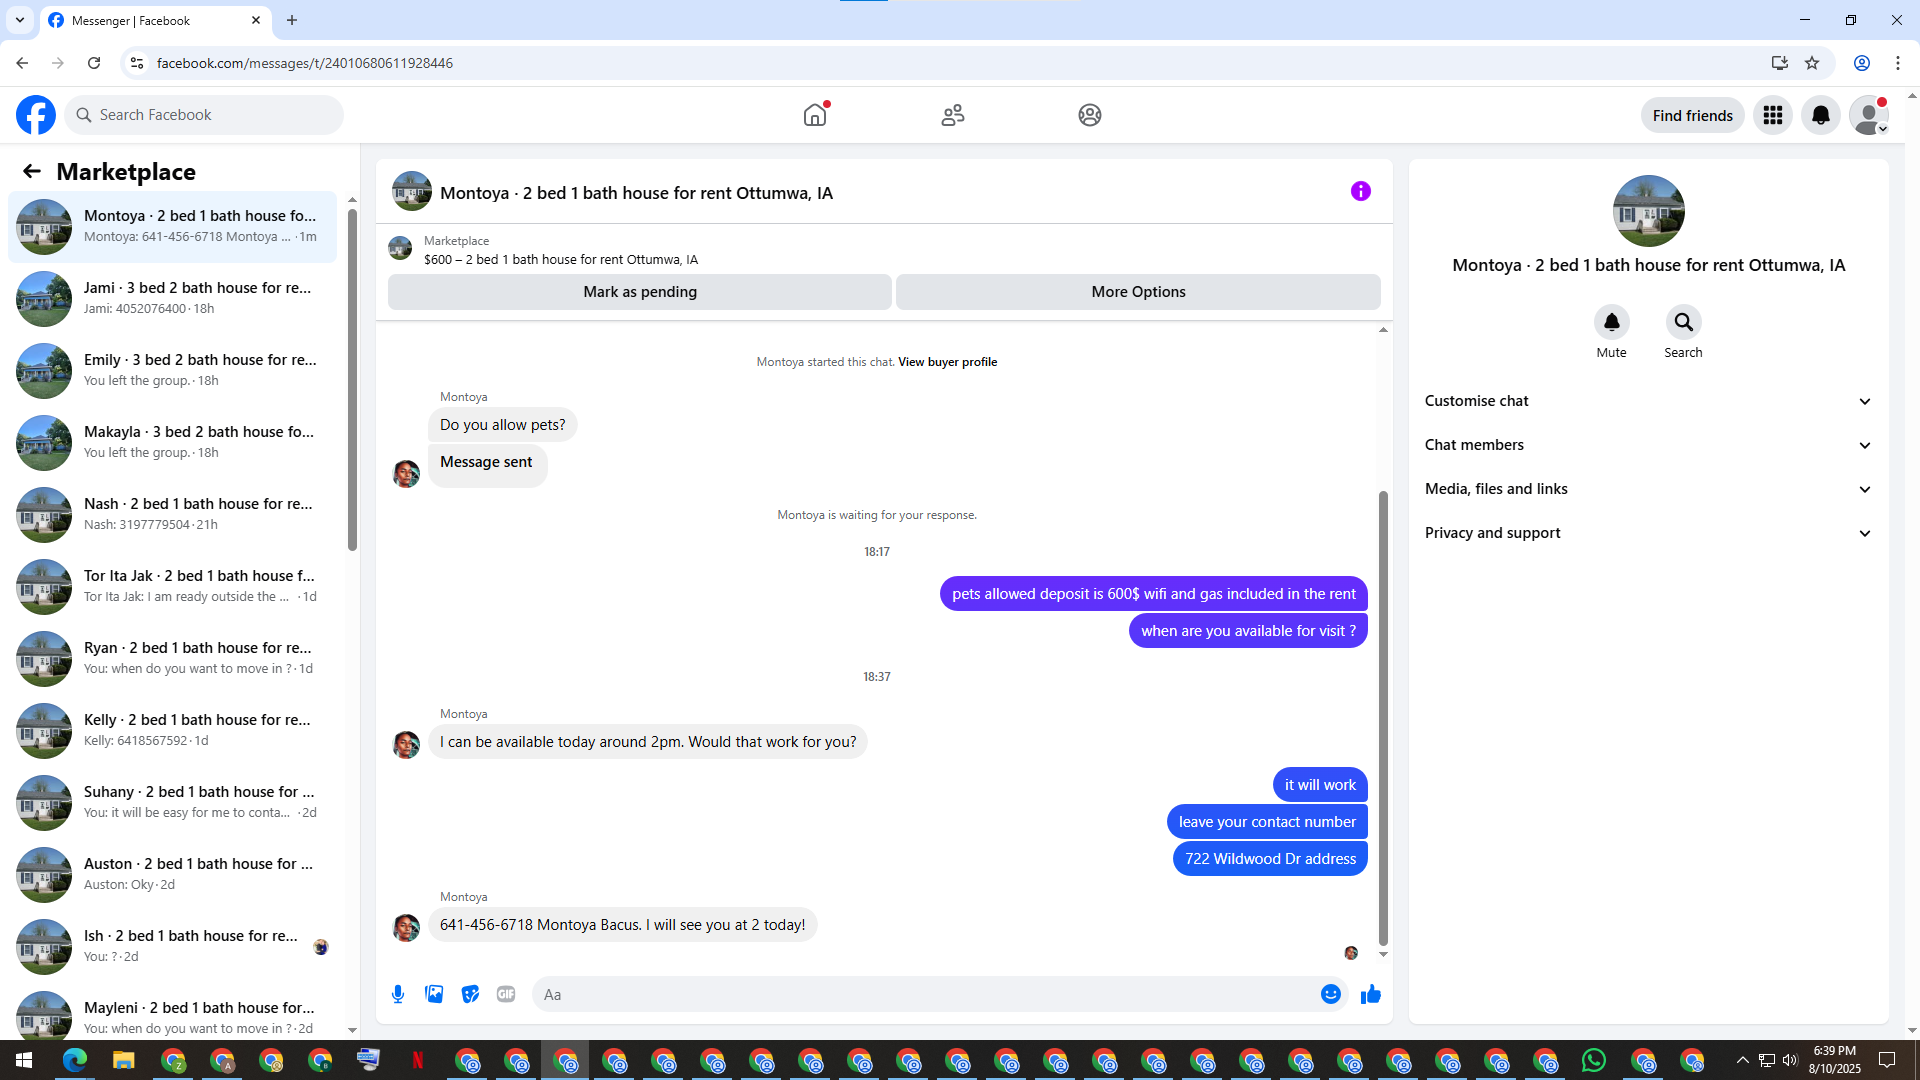
Task: Open the sticker picker icon
Action: 470,994
